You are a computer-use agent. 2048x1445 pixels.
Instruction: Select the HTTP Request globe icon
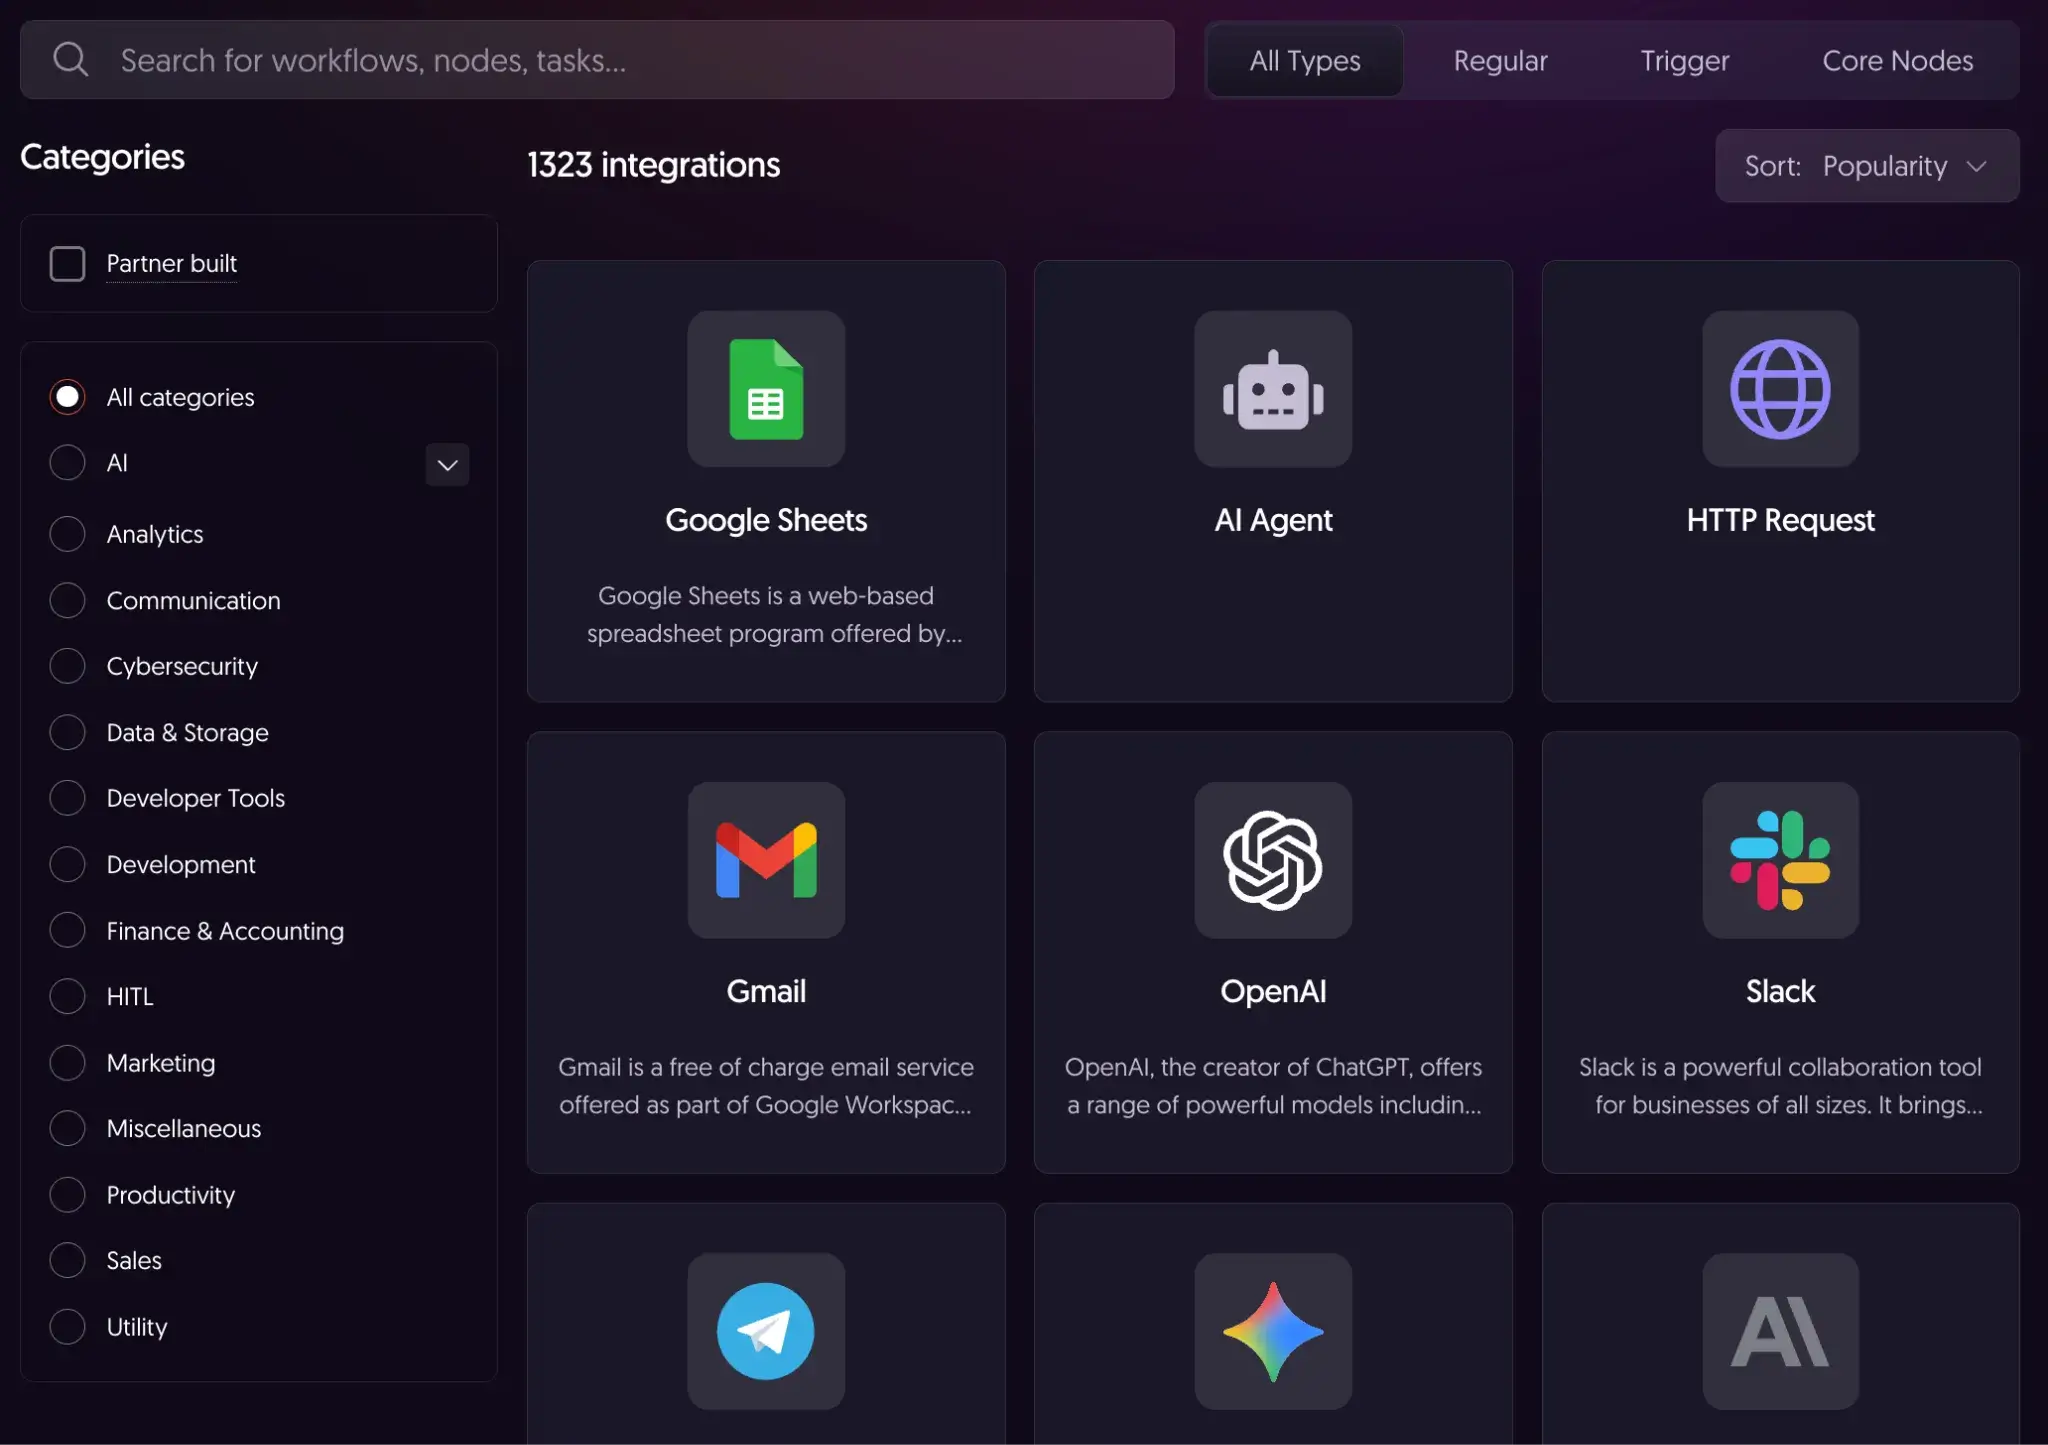(x=1780, y=389)
